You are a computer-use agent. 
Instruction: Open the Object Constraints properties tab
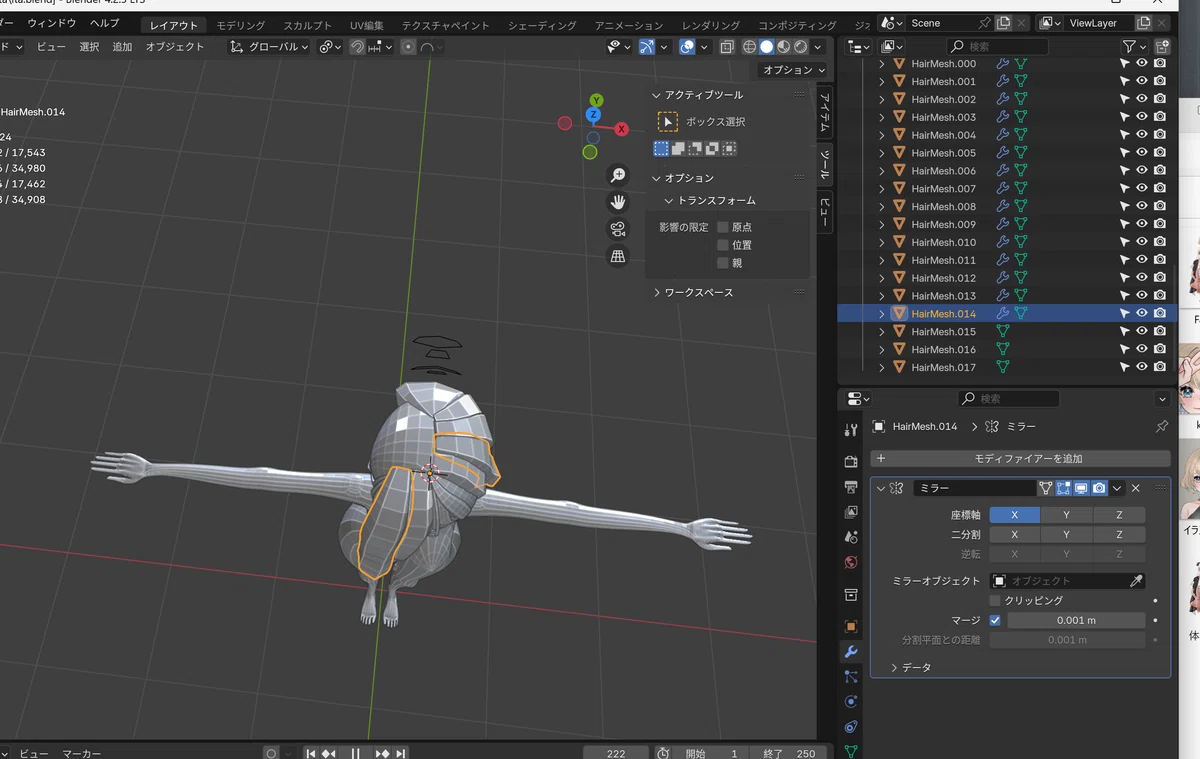(851, 727)
